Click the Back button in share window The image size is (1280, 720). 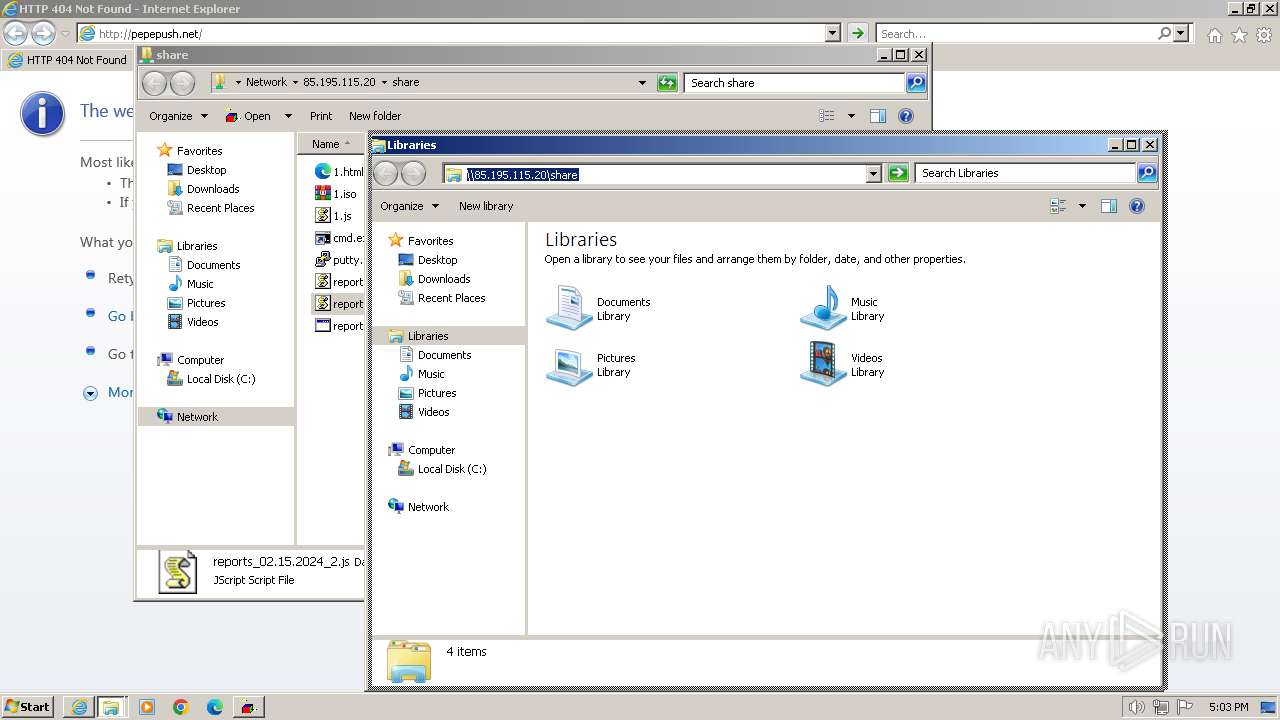155,83
